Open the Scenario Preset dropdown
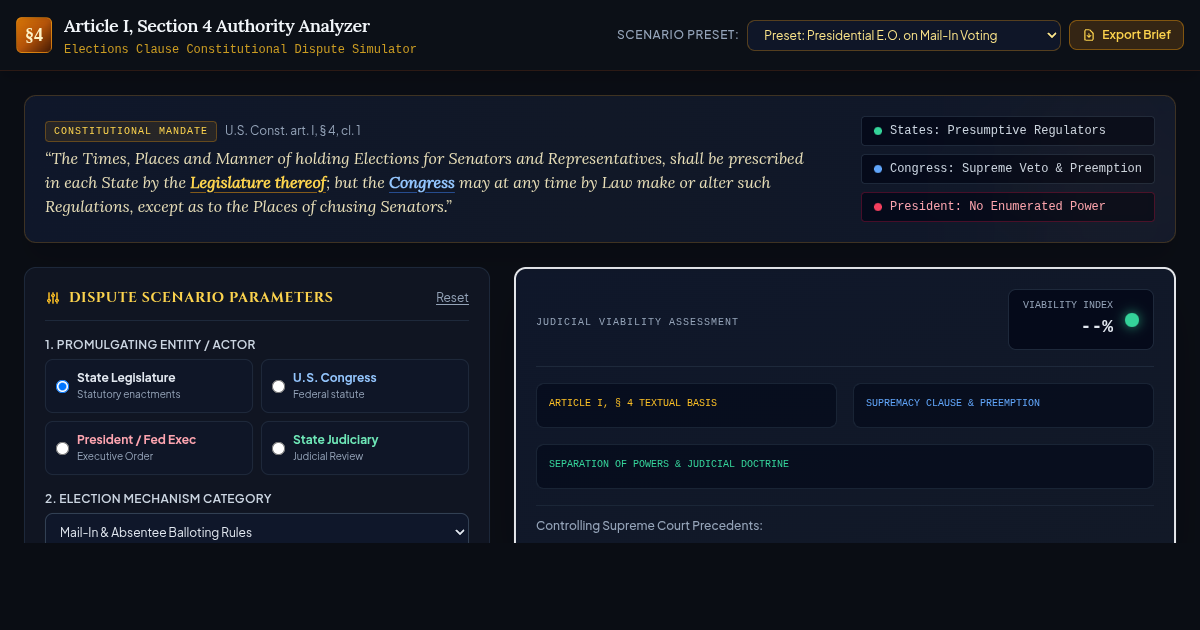 tap(904, 35)
